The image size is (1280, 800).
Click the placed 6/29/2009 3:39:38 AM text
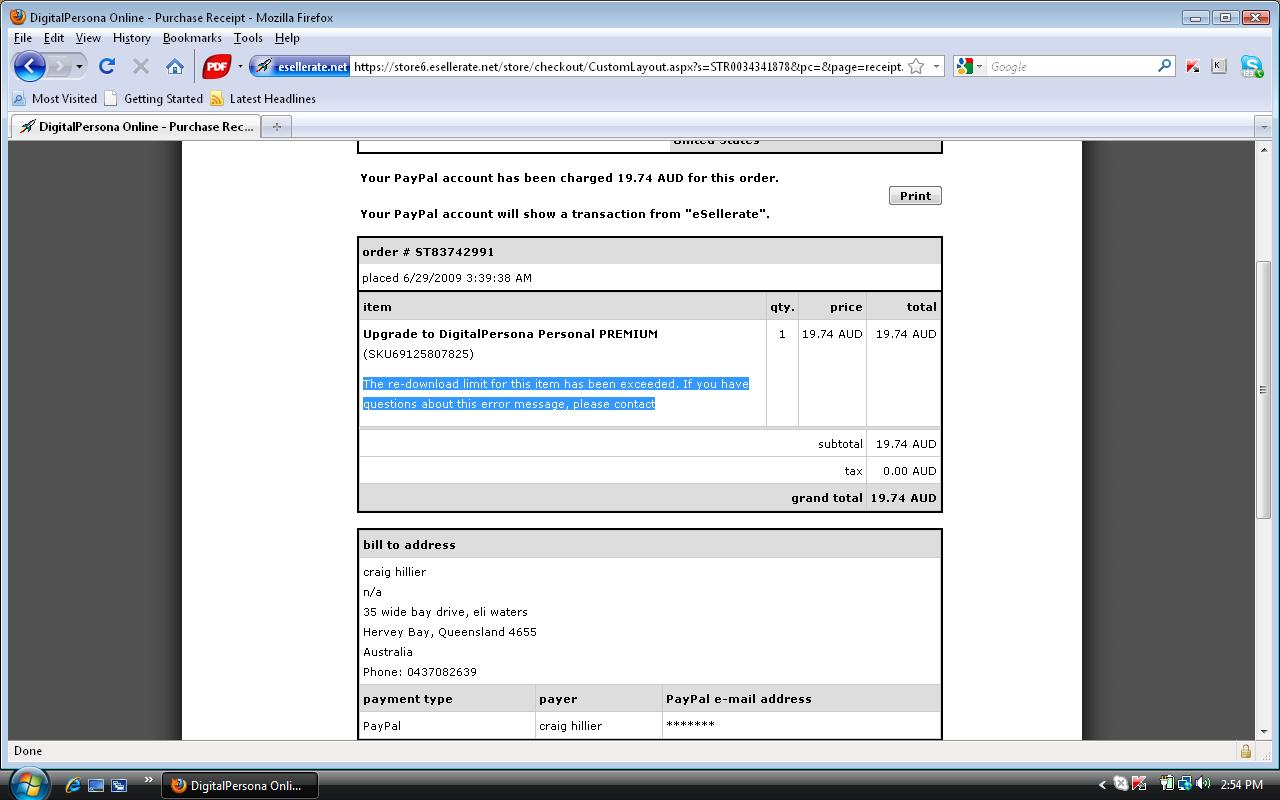coord(447,278)
